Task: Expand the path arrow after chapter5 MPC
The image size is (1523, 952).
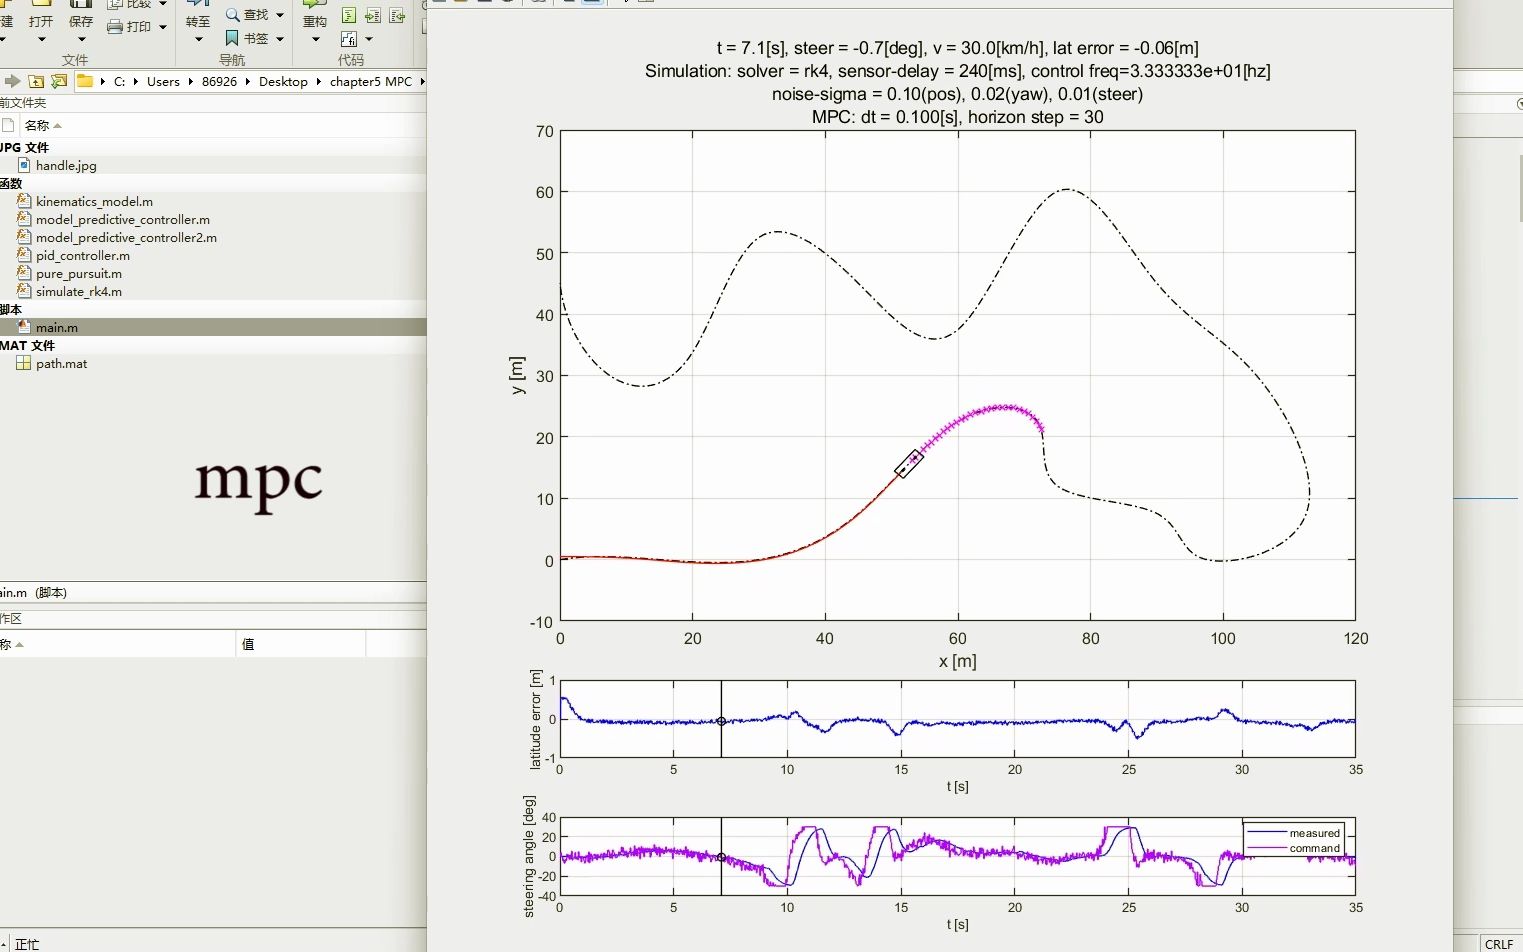Action: pyautogui.click(x=422, y=81)
